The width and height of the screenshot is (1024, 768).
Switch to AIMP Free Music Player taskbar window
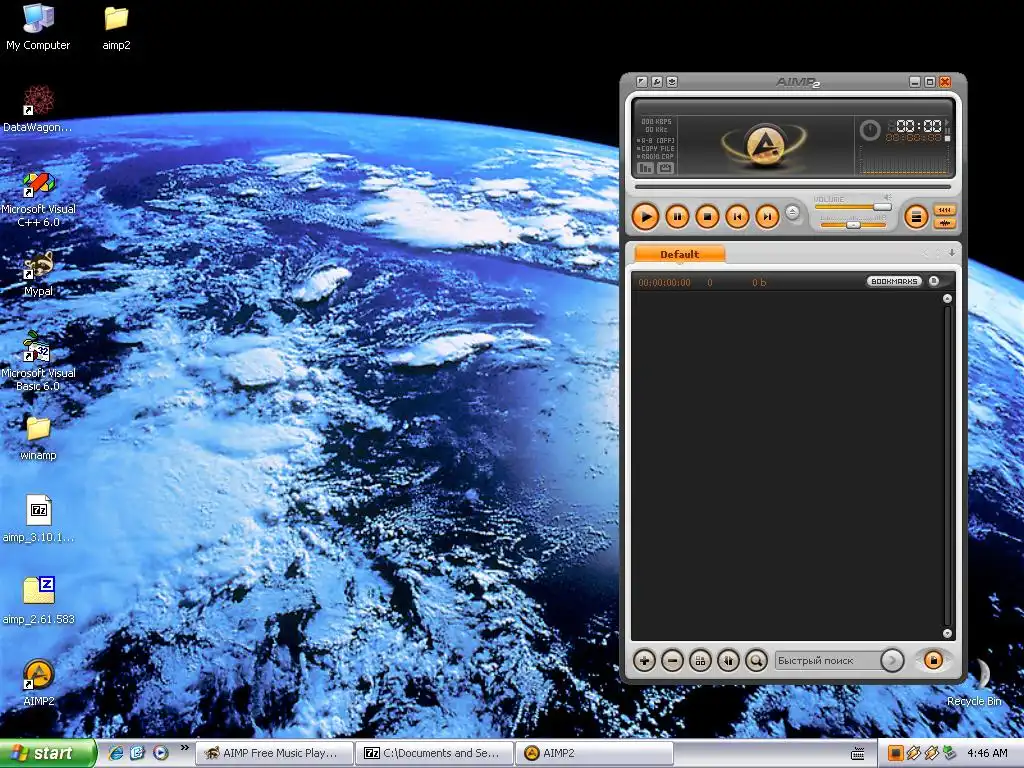point(274,753)
